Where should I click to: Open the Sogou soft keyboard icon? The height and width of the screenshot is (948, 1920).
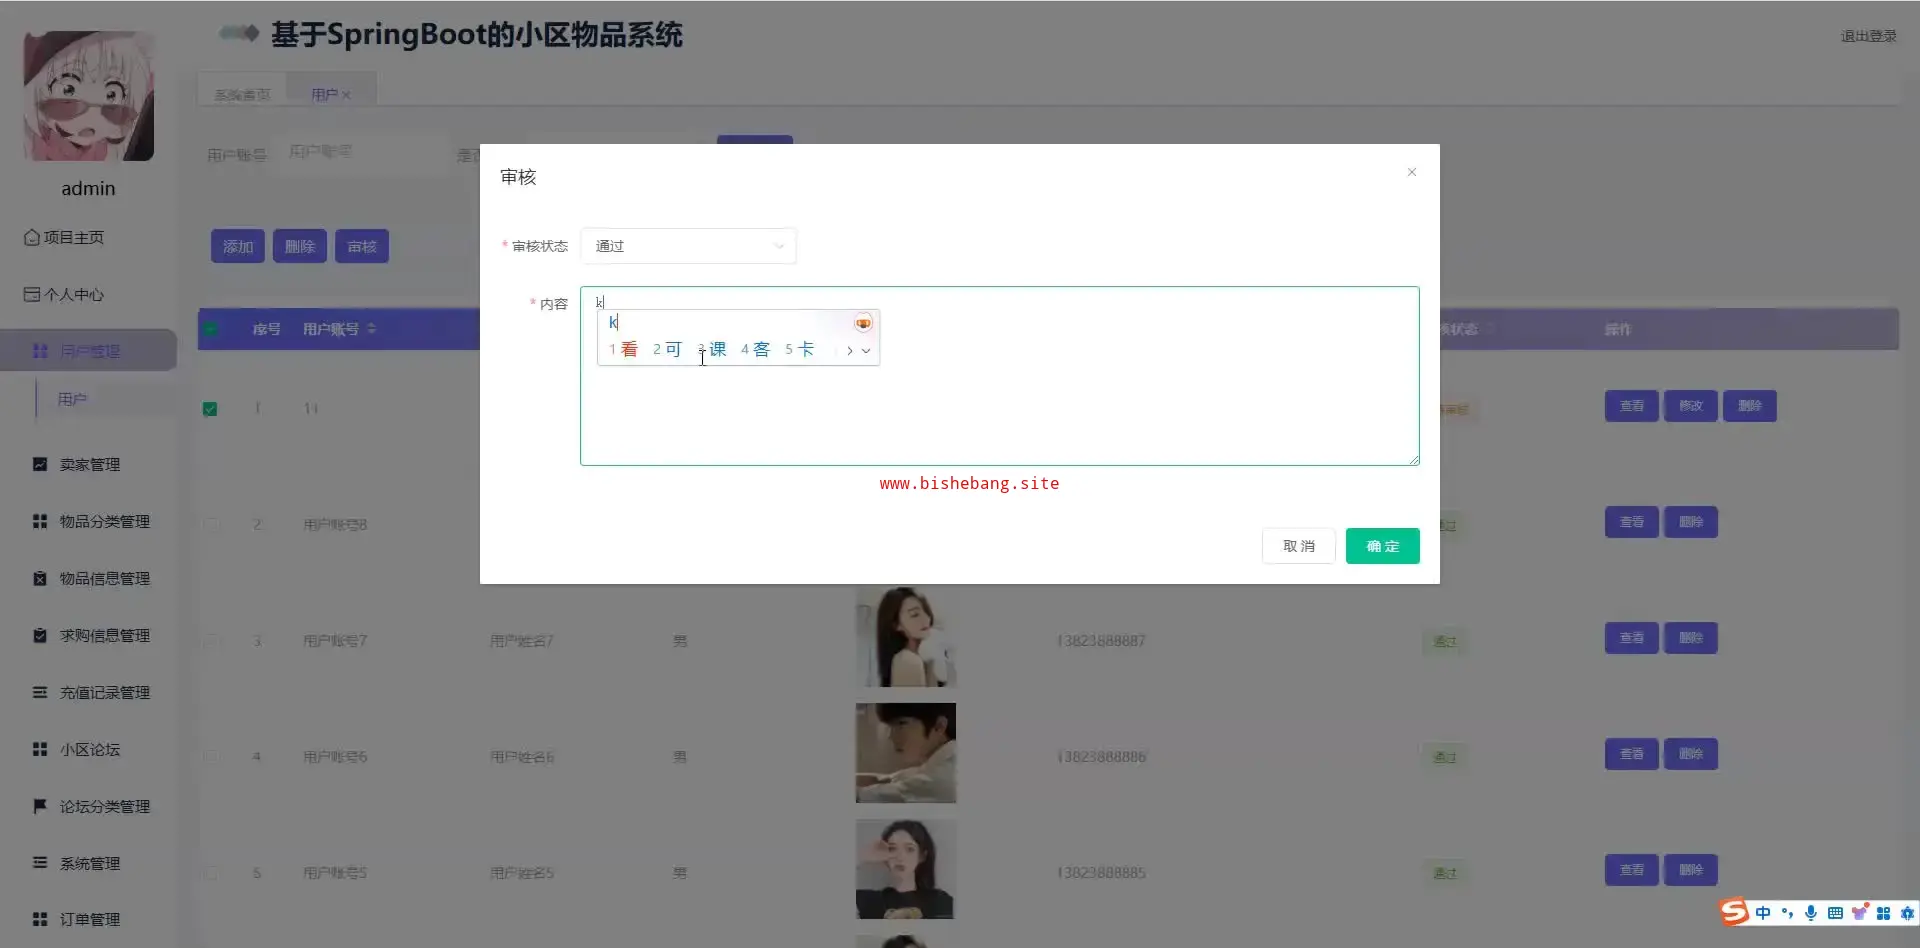[x=1835, y=913]
